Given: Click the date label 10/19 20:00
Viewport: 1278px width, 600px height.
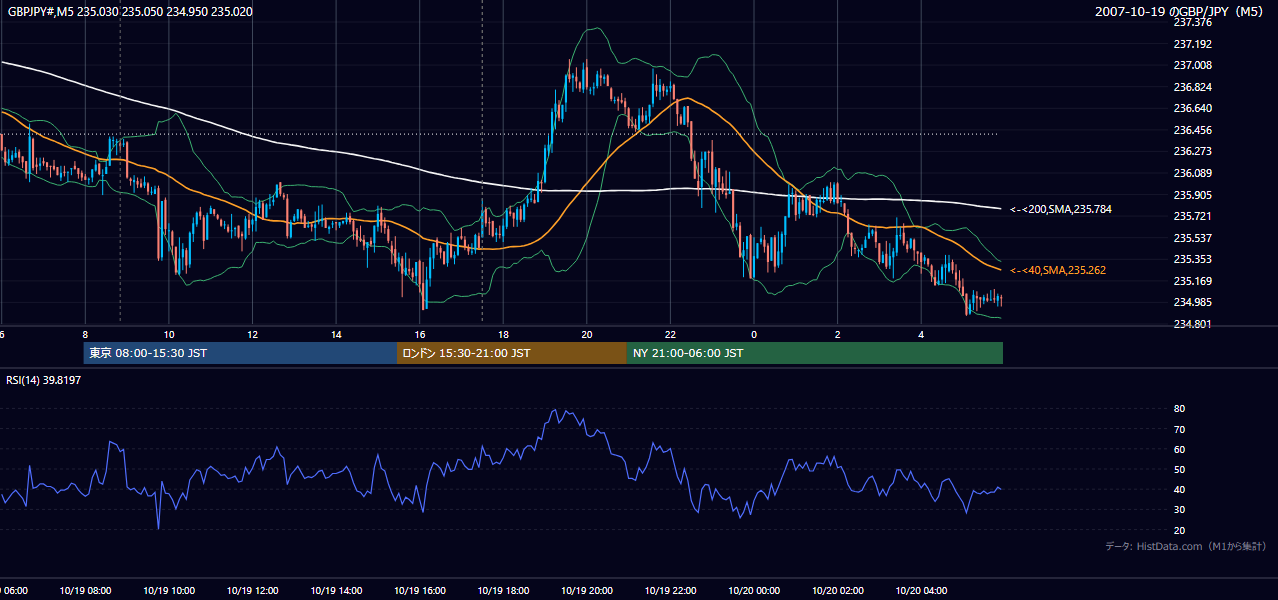Looking at the screenshot, I should (x=587, y=591).
